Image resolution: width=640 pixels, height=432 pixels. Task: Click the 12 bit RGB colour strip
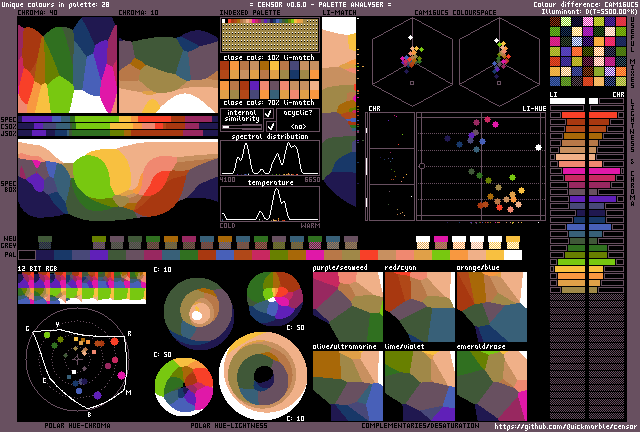pos(82,288)
